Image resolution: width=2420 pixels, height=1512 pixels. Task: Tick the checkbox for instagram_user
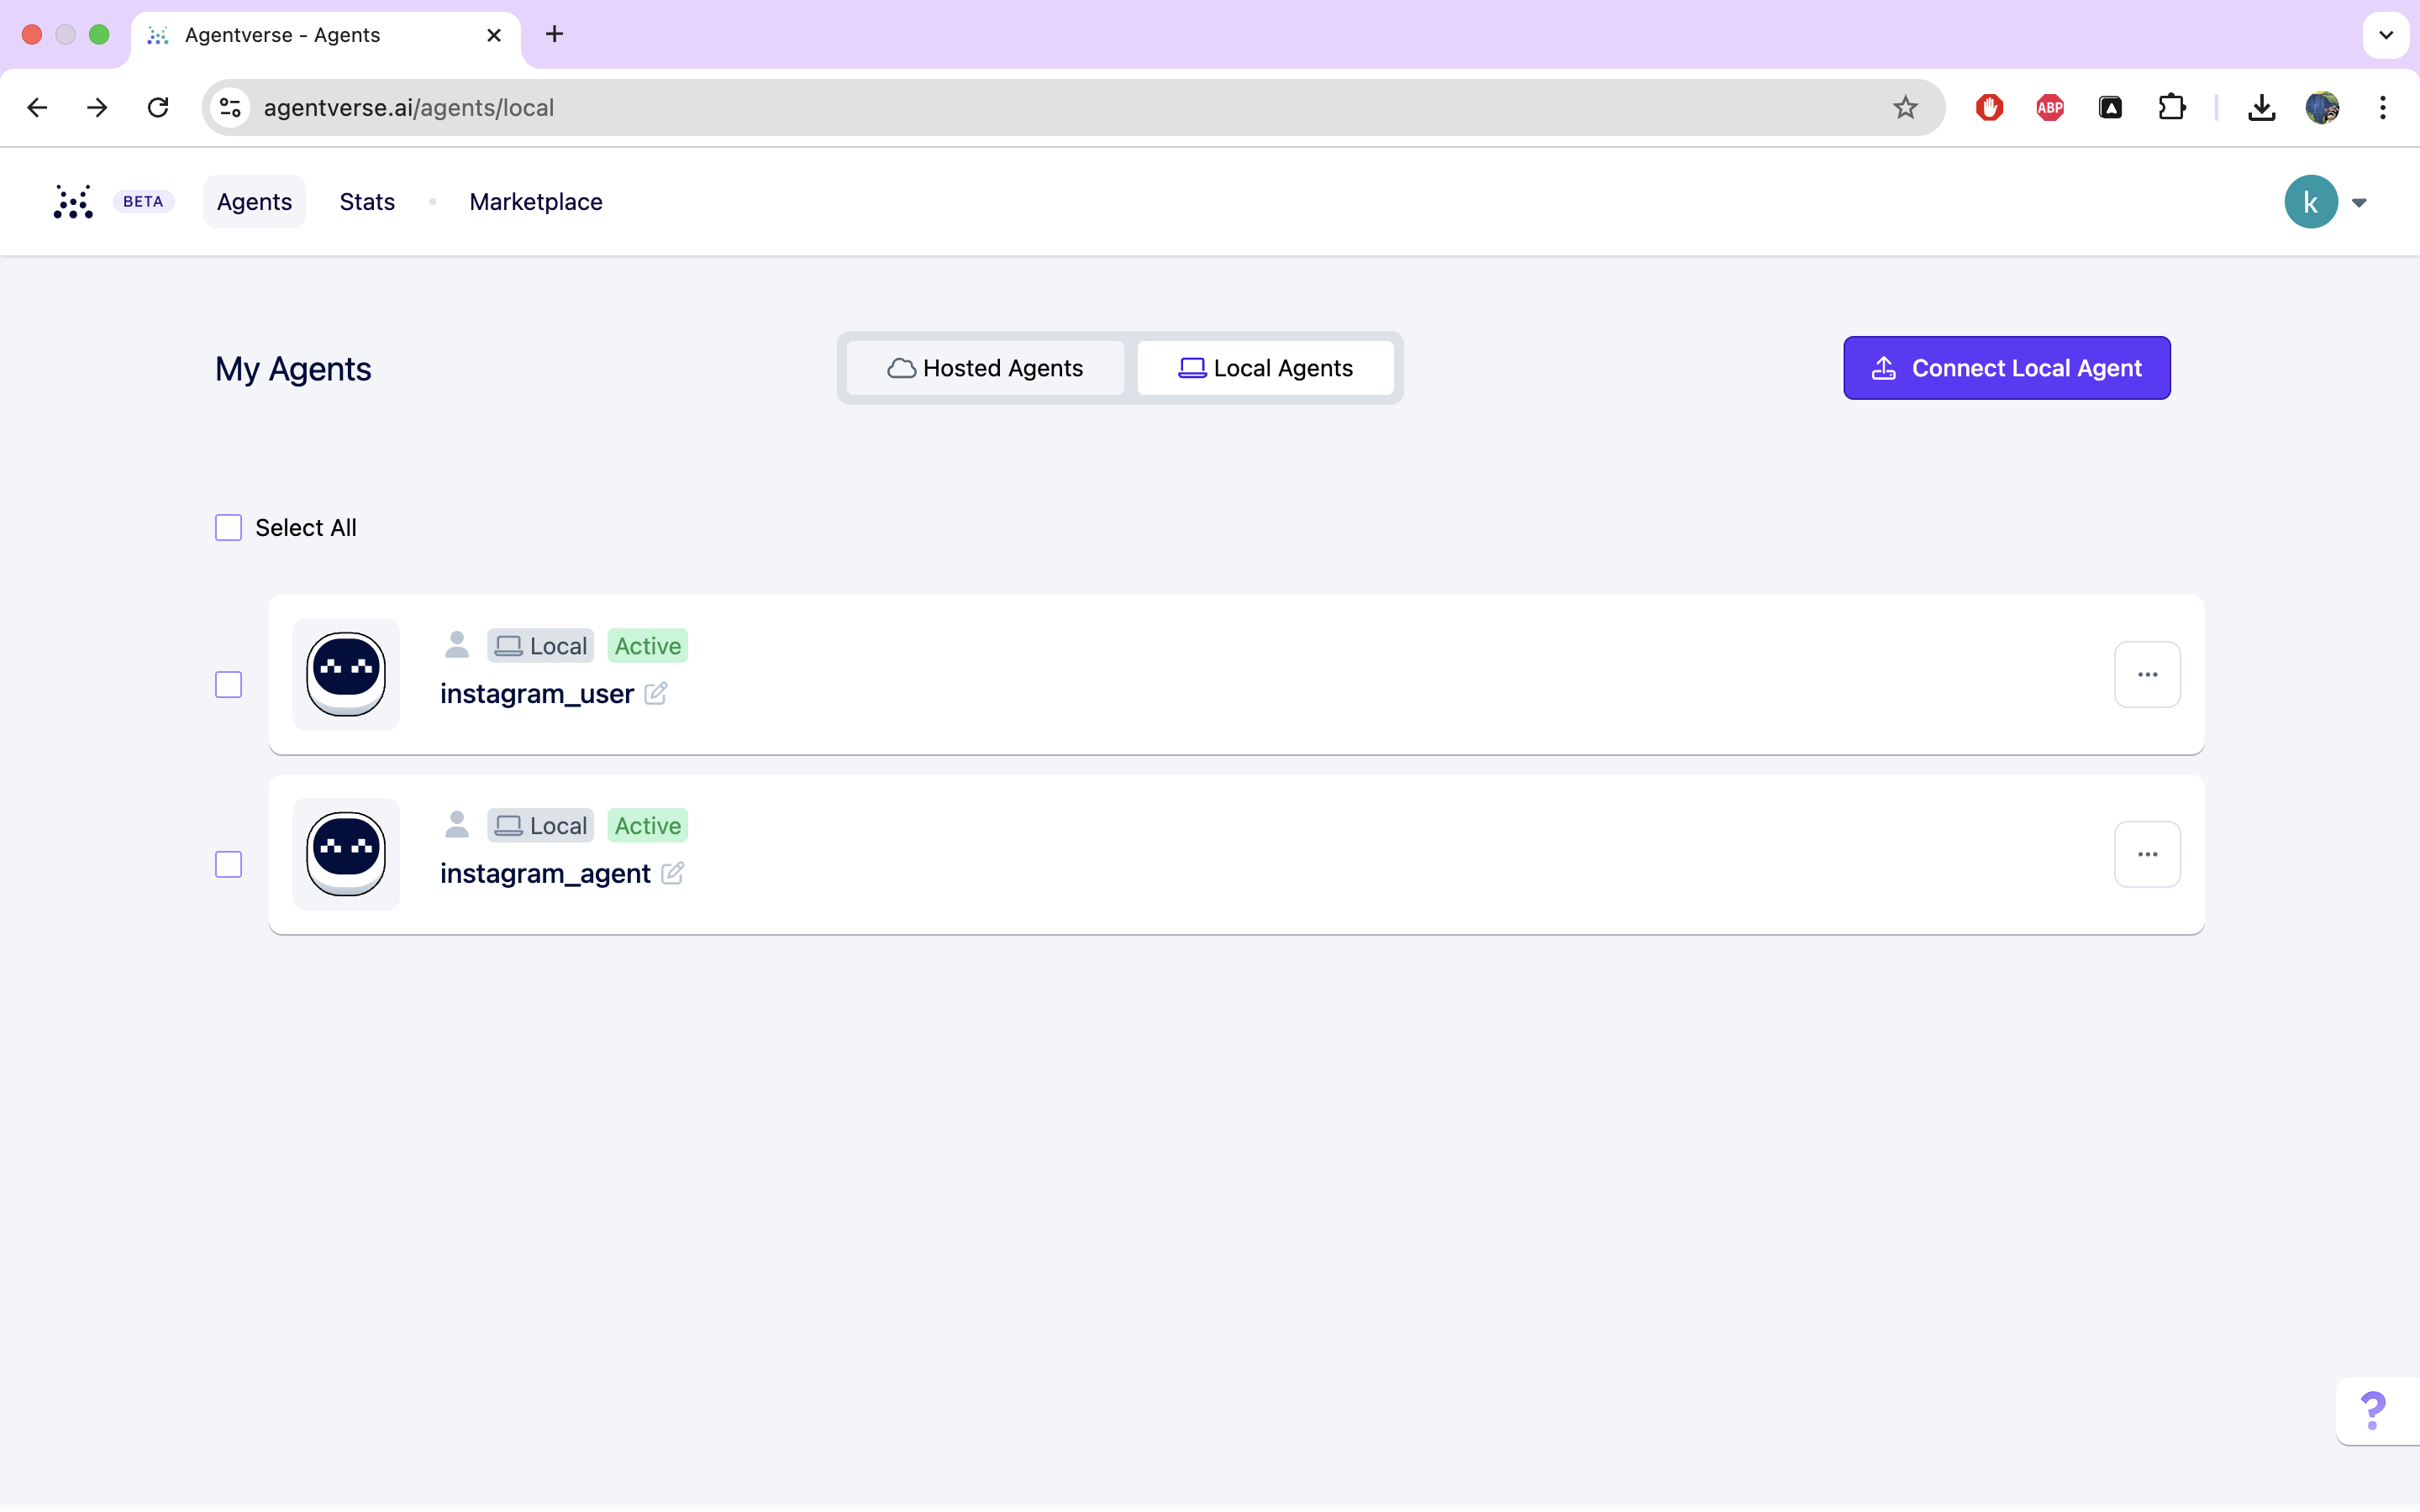point(229,685)
